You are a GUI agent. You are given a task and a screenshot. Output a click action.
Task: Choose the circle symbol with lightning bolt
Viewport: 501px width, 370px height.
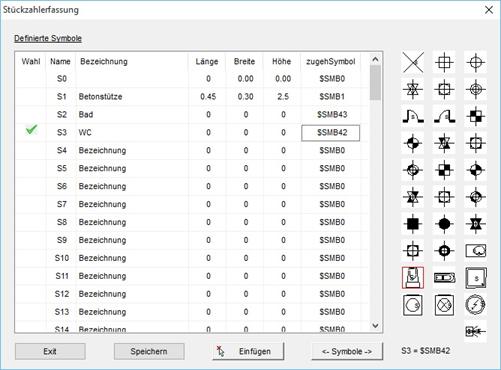[x=475, y=305]
